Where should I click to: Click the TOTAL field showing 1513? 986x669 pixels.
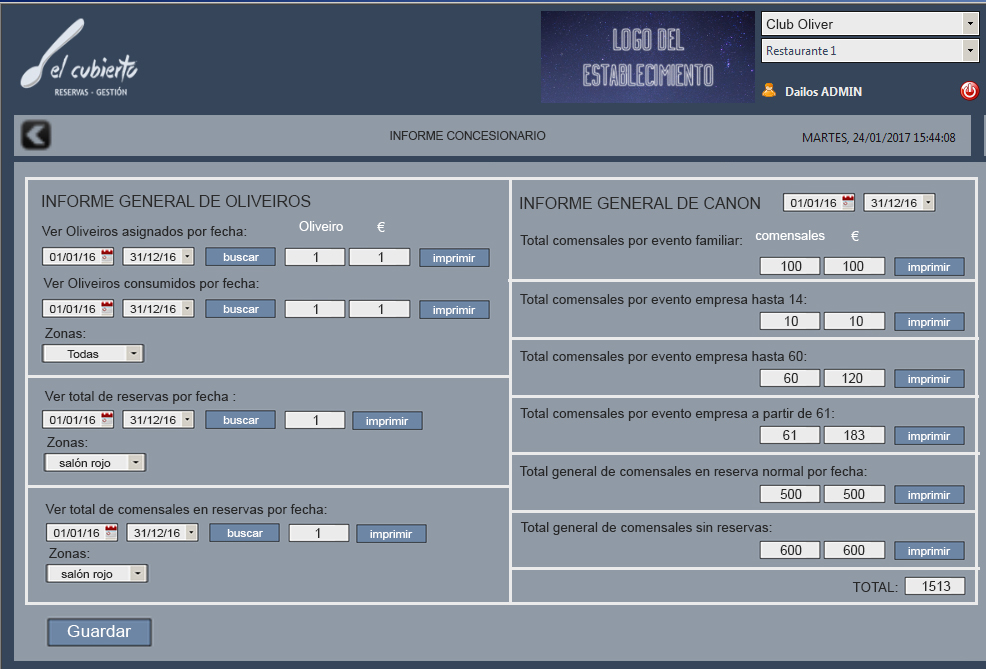tap(934, 587)
